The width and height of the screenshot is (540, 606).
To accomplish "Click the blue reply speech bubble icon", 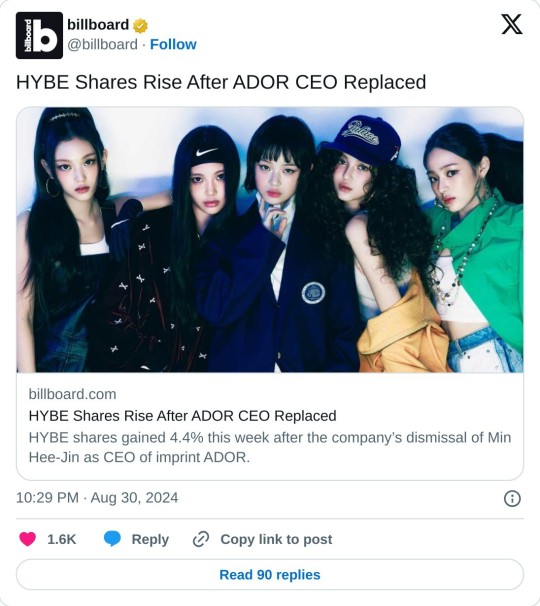I will [112, 539].
